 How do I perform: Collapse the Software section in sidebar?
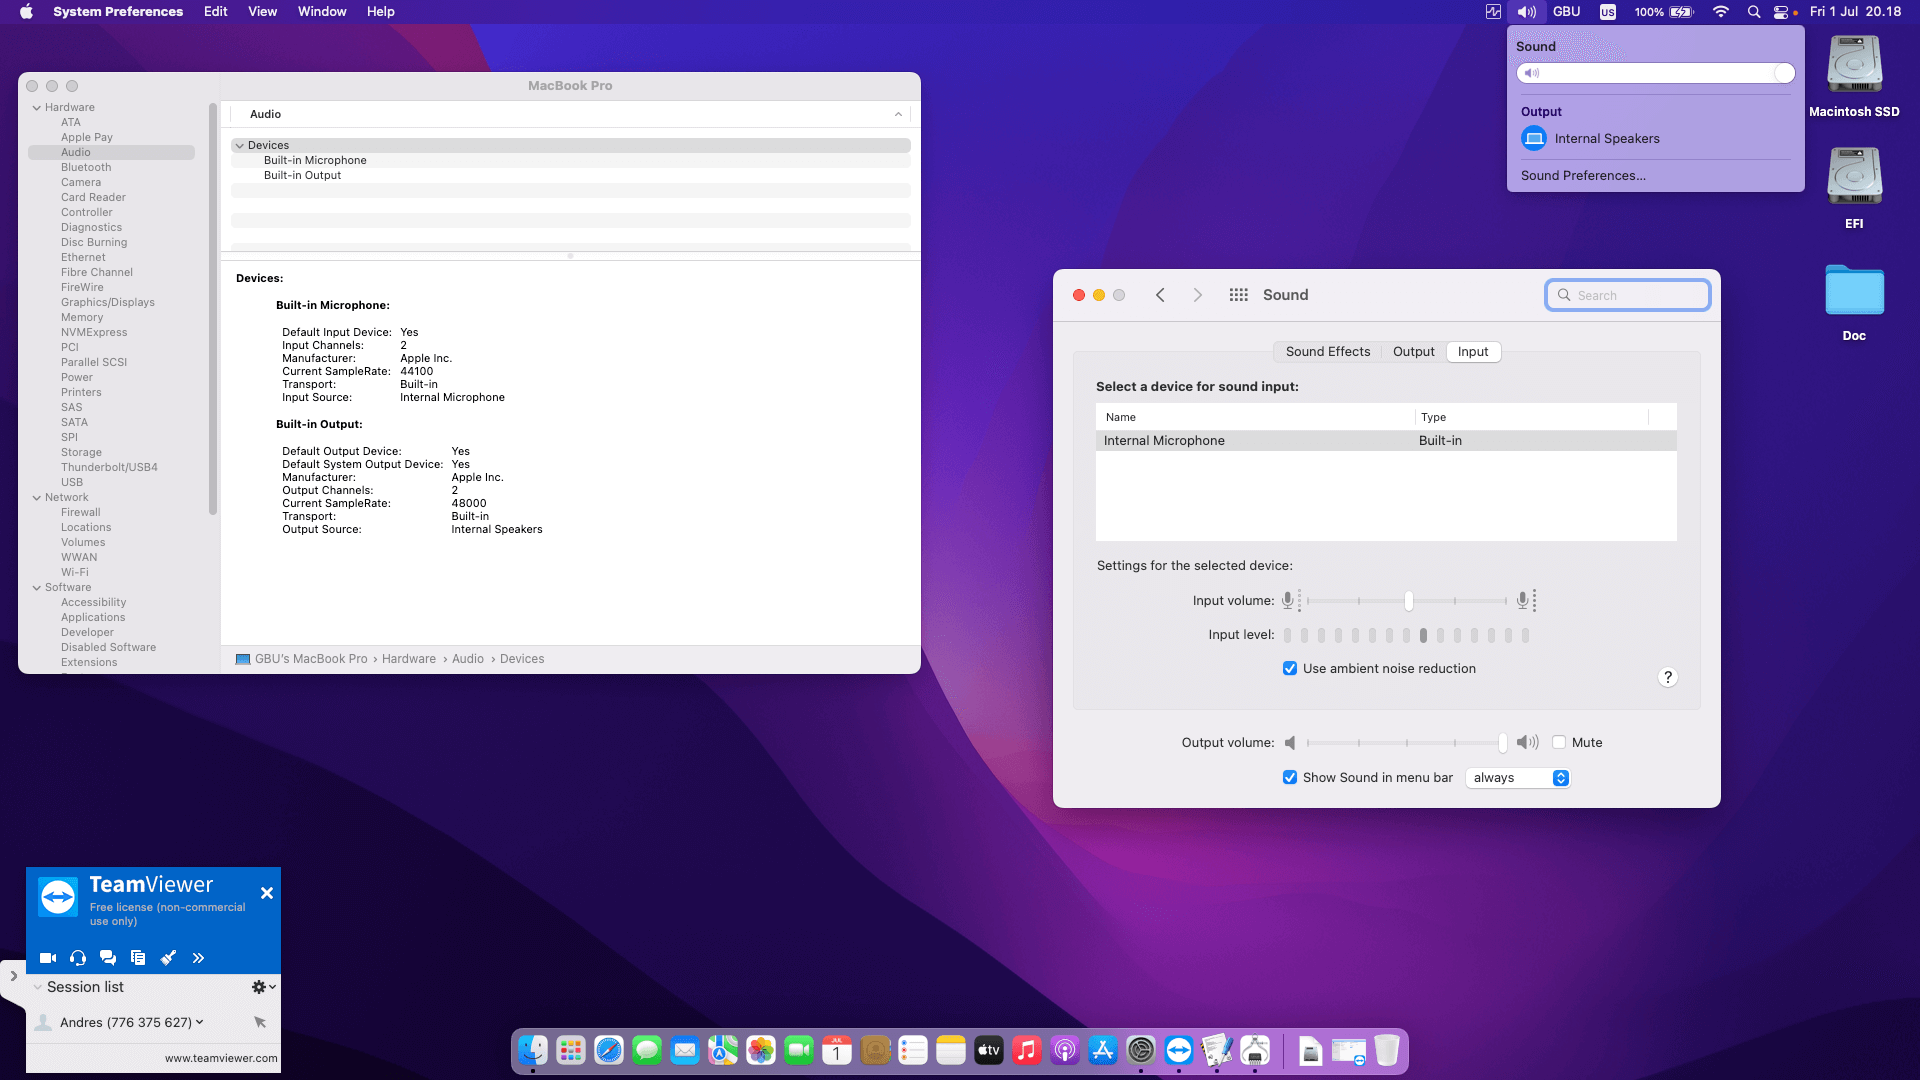(x=37, y=588)
